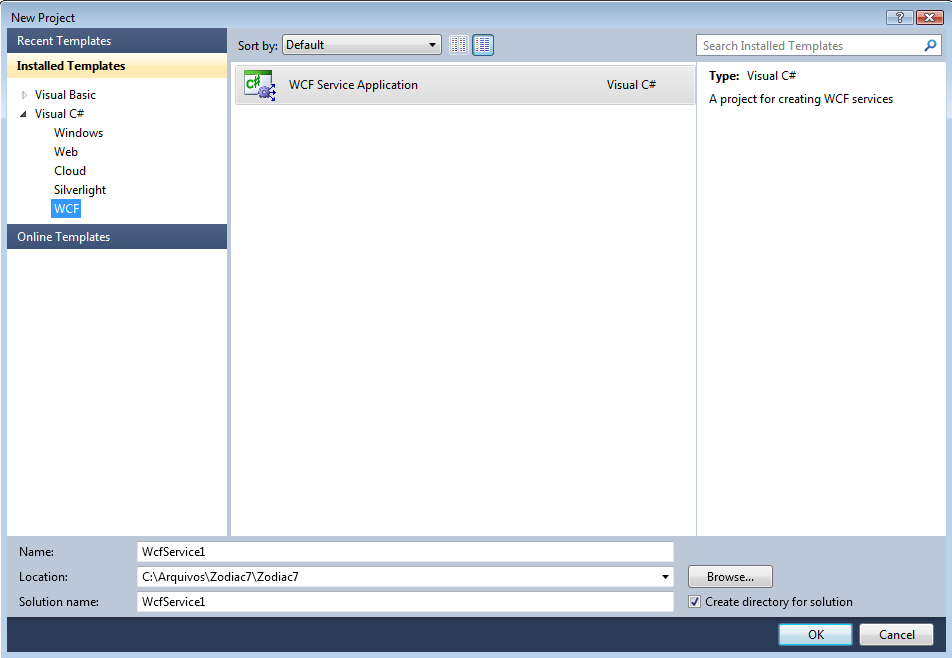
Task: Click the search magnifier icon
Action: pyautogui.click(x=930, y=46)
